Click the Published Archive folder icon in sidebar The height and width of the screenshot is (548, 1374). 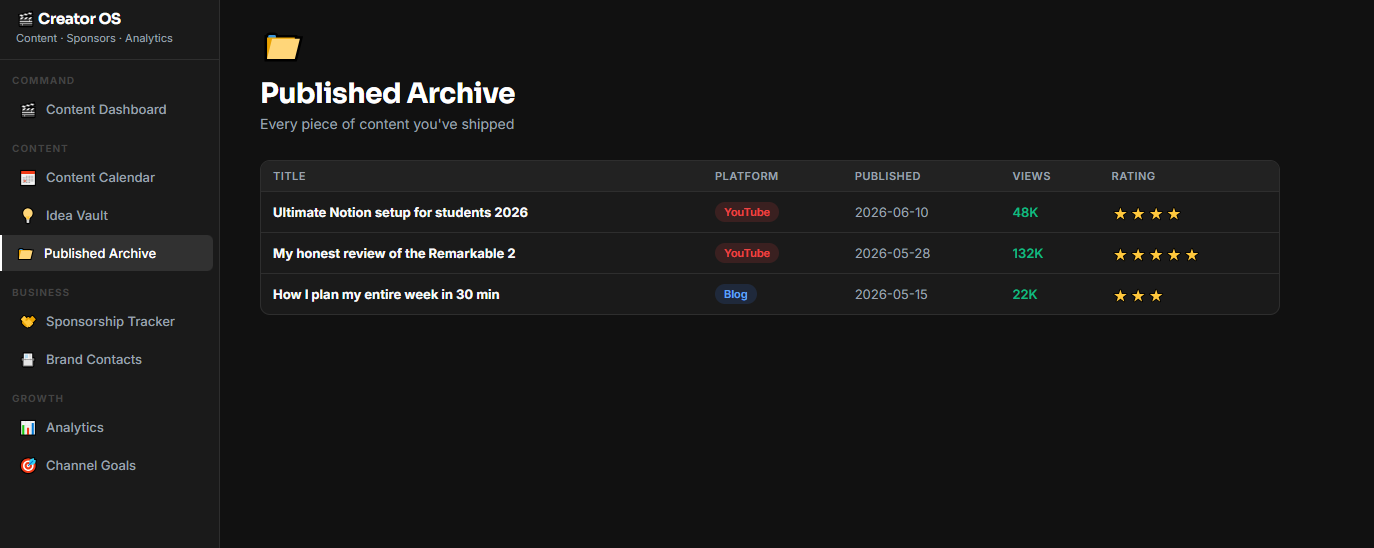coord(26,254)
